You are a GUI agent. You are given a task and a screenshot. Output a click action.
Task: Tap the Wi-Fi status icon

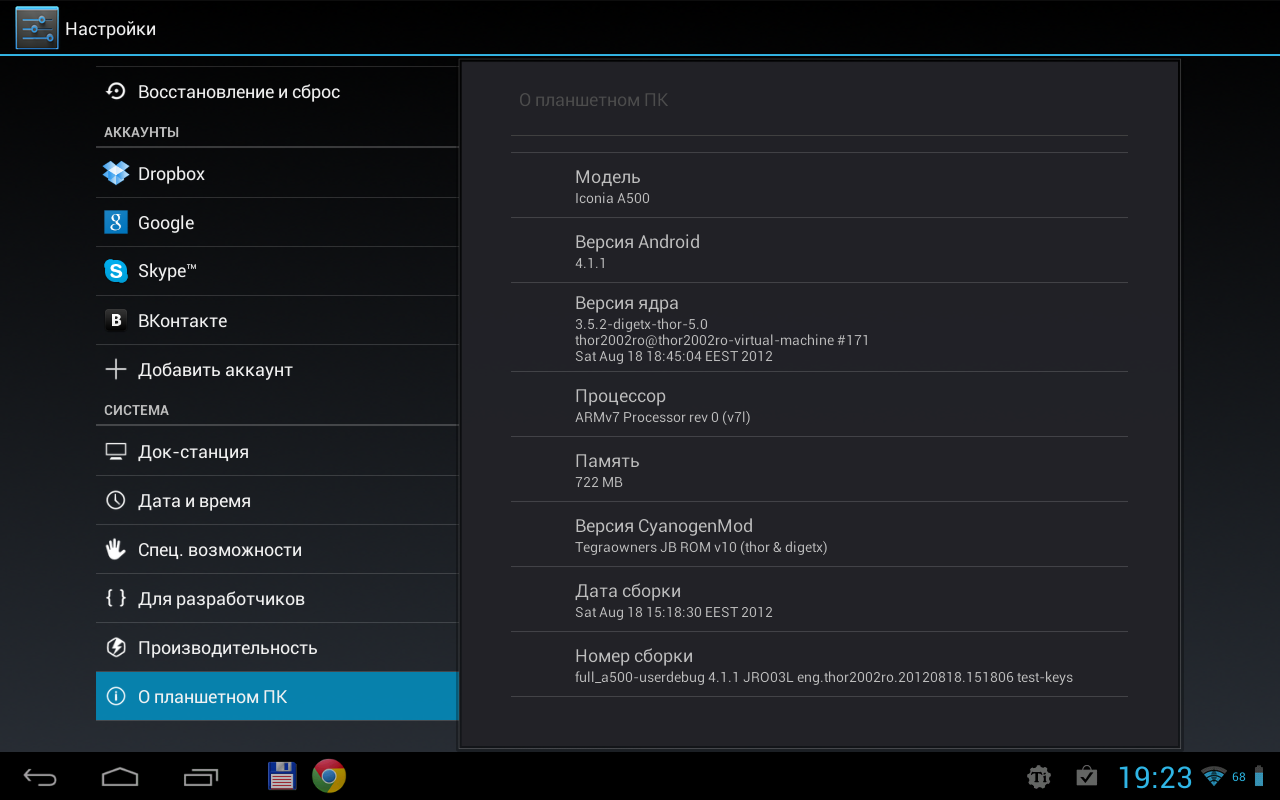1214,777
